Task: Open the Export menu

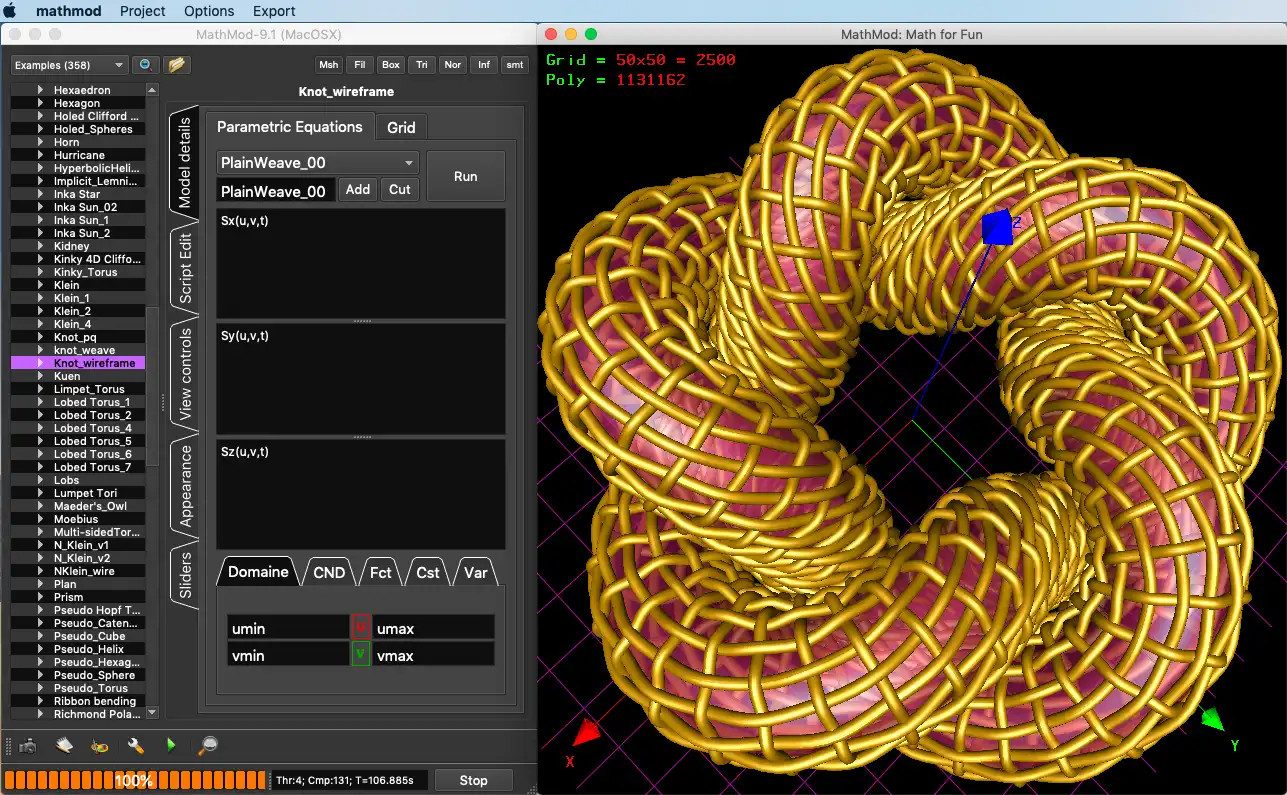Action: point(274,11)
